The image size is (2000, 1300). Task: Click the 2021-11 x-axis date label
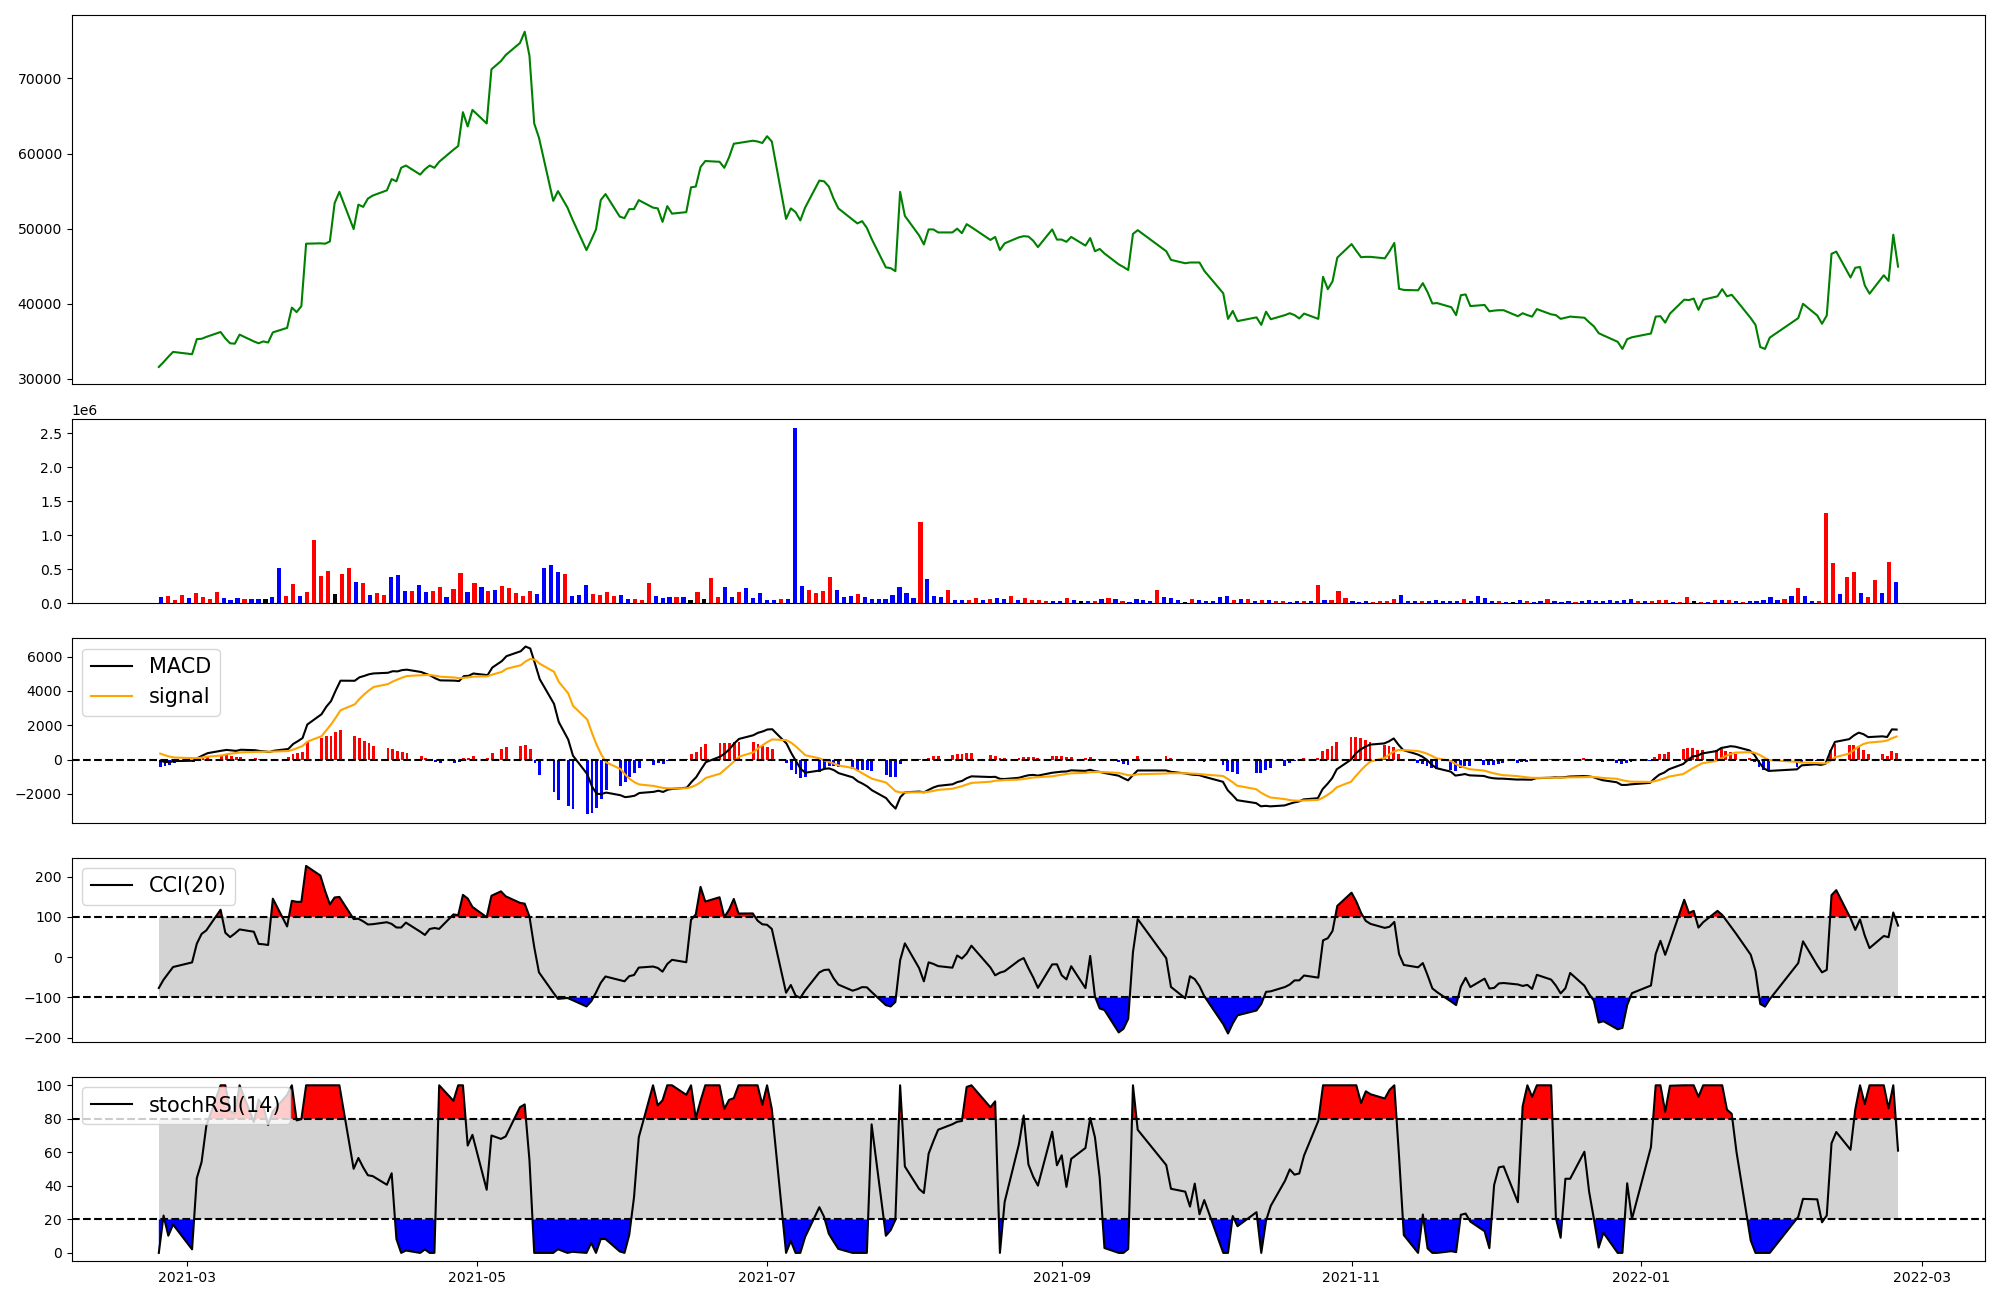pyautogui.click(x=1352, y=1277)
